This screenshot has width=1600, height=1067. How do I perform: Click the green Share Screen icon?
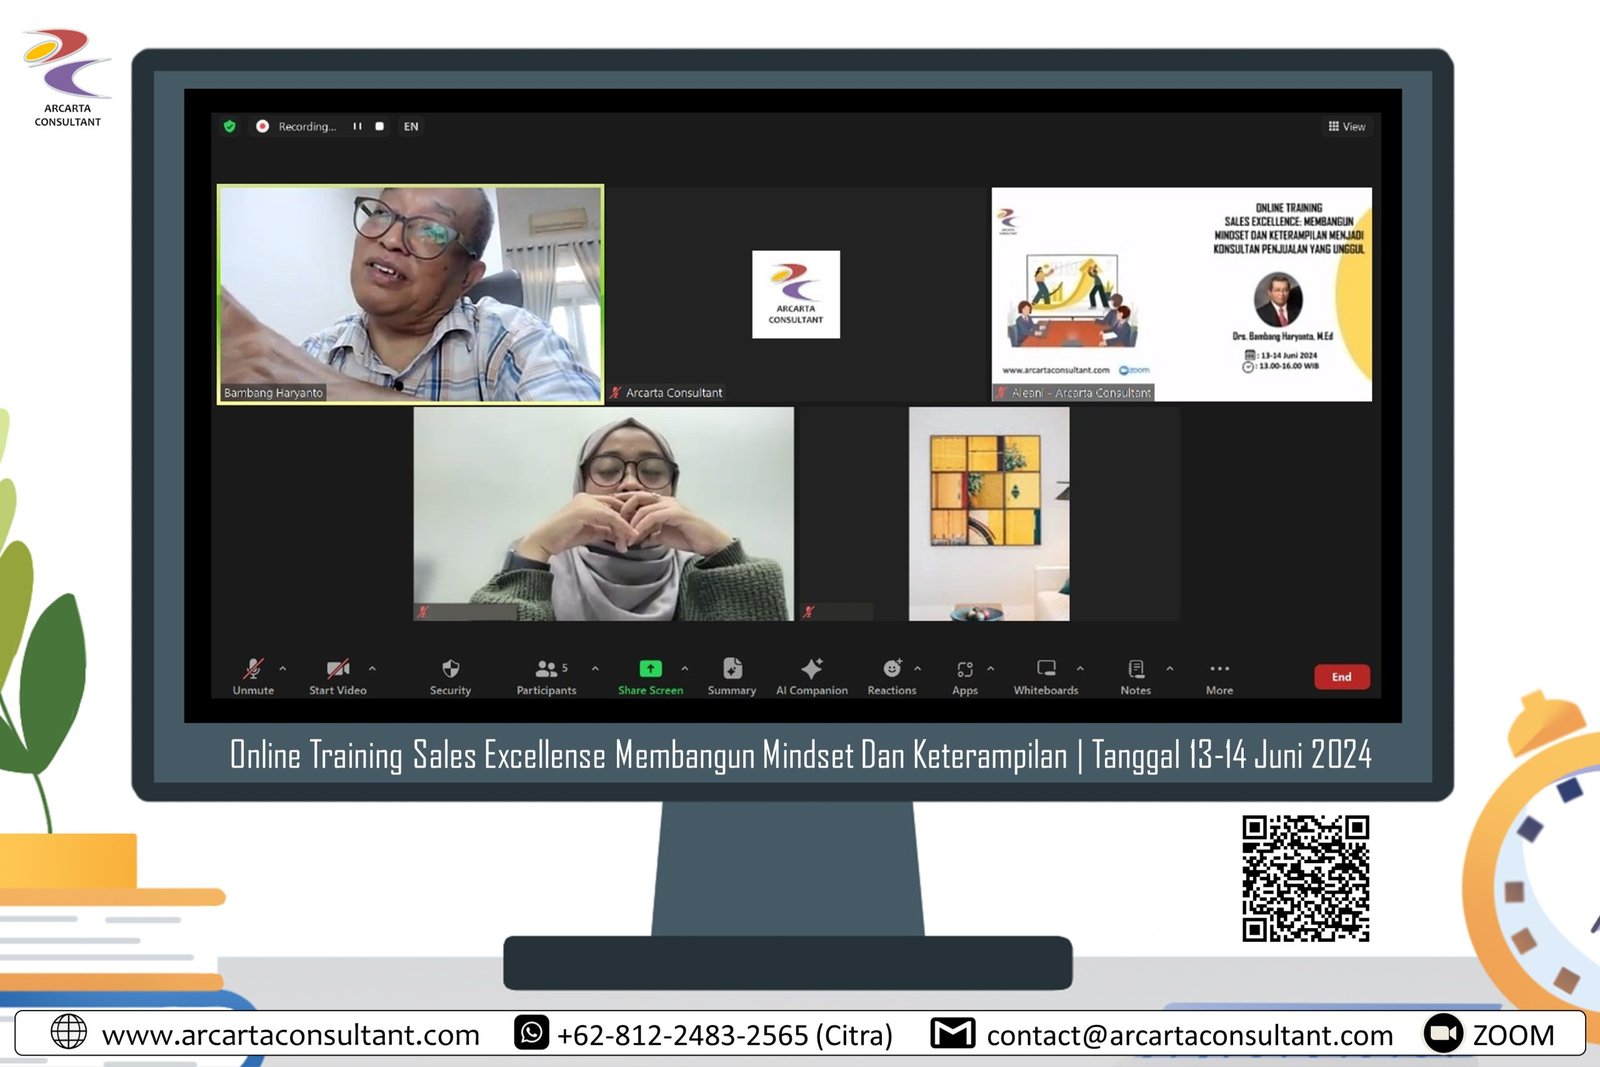tap(650, 669)
